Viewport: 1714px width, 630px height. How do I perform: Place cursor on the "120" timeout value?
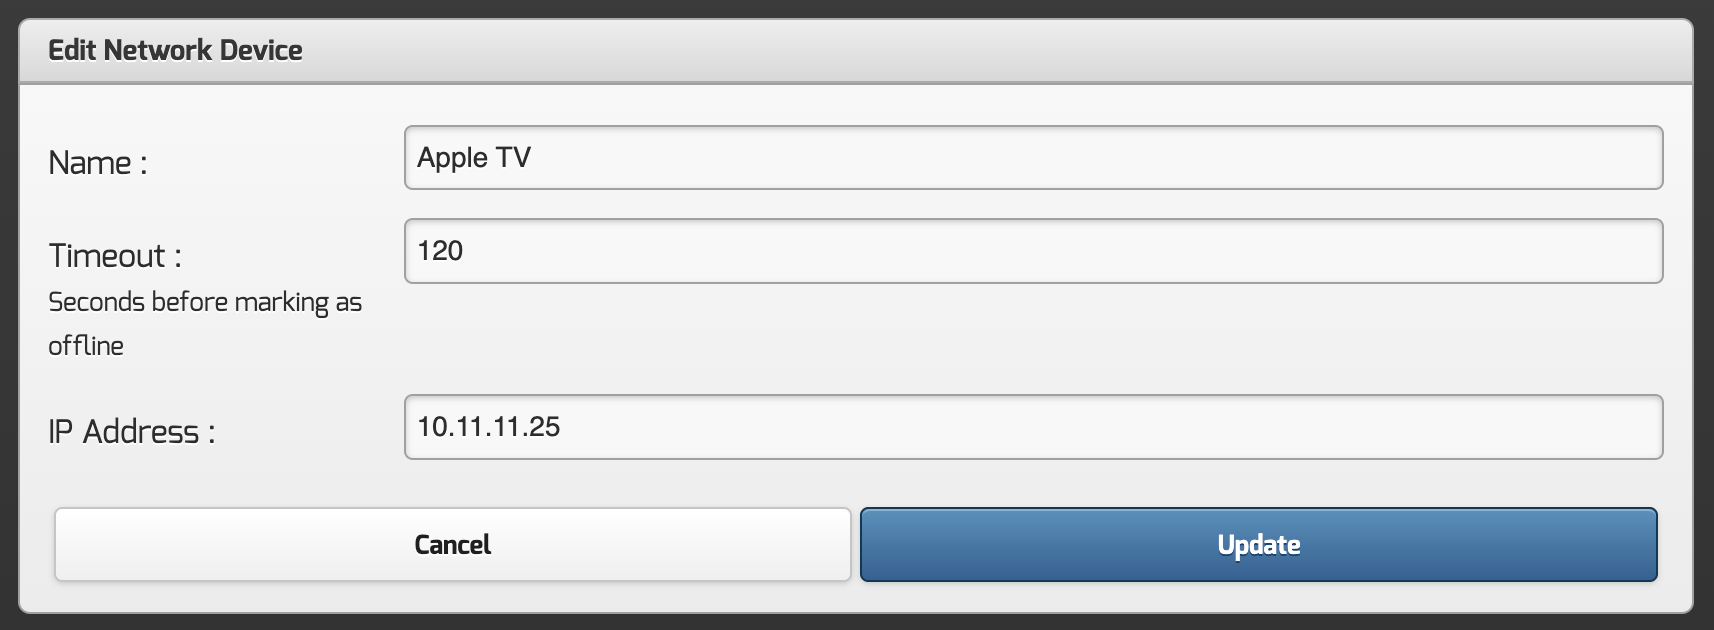coord(440,251)
